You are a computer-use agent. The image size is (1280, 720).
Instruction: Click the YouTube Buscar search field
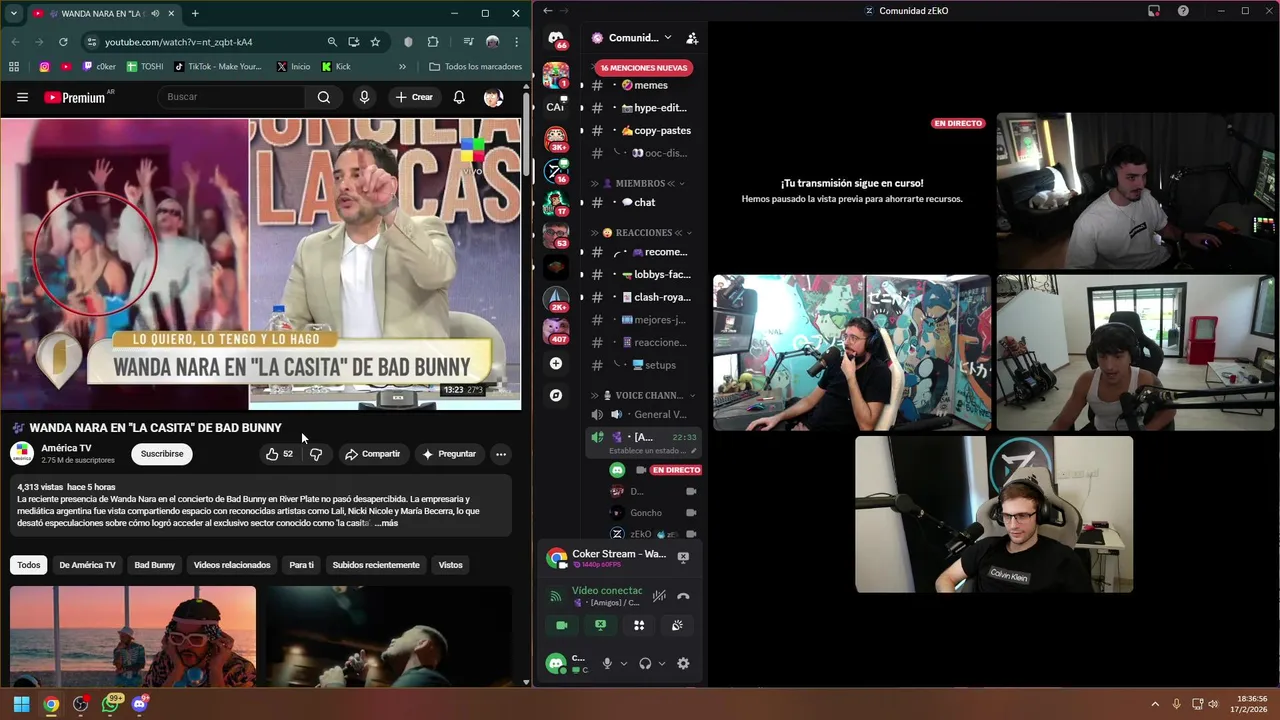(x=232, y=97)
